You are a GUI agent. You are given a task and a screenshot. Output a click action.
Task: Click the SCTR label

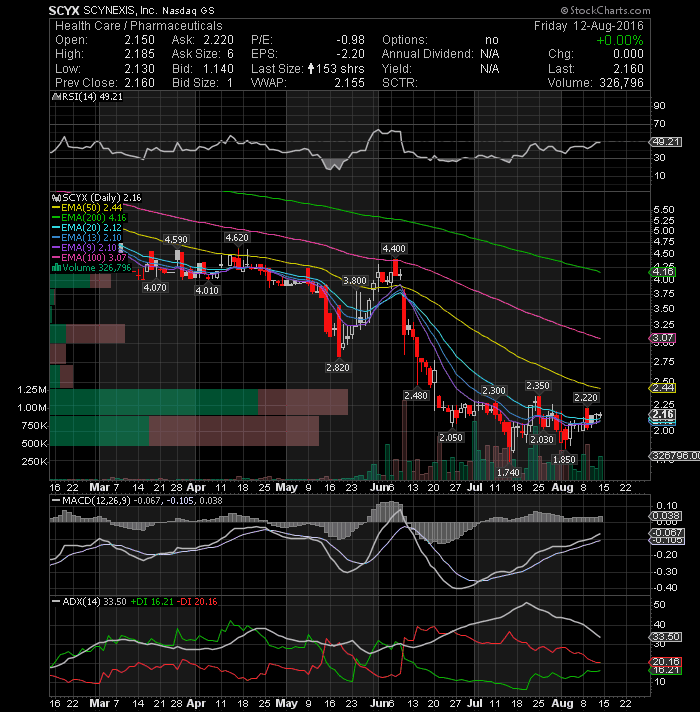click(x=399, y=83)
